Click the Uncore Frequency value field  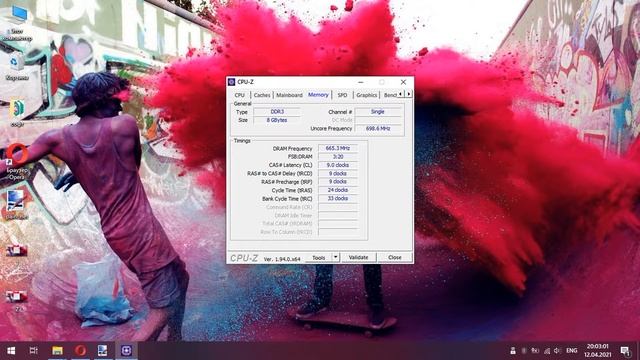click(378, 128)
